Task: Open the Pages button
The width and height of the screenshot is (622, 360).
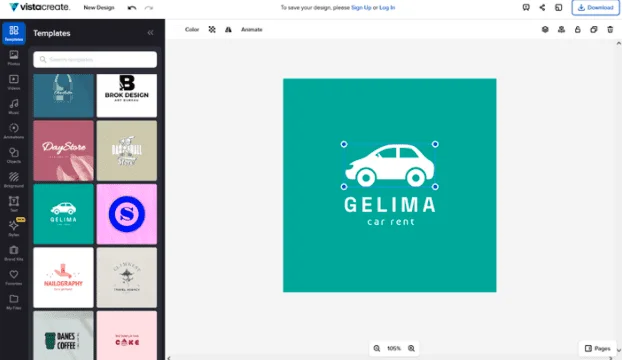Action: [x=597, y=349]
